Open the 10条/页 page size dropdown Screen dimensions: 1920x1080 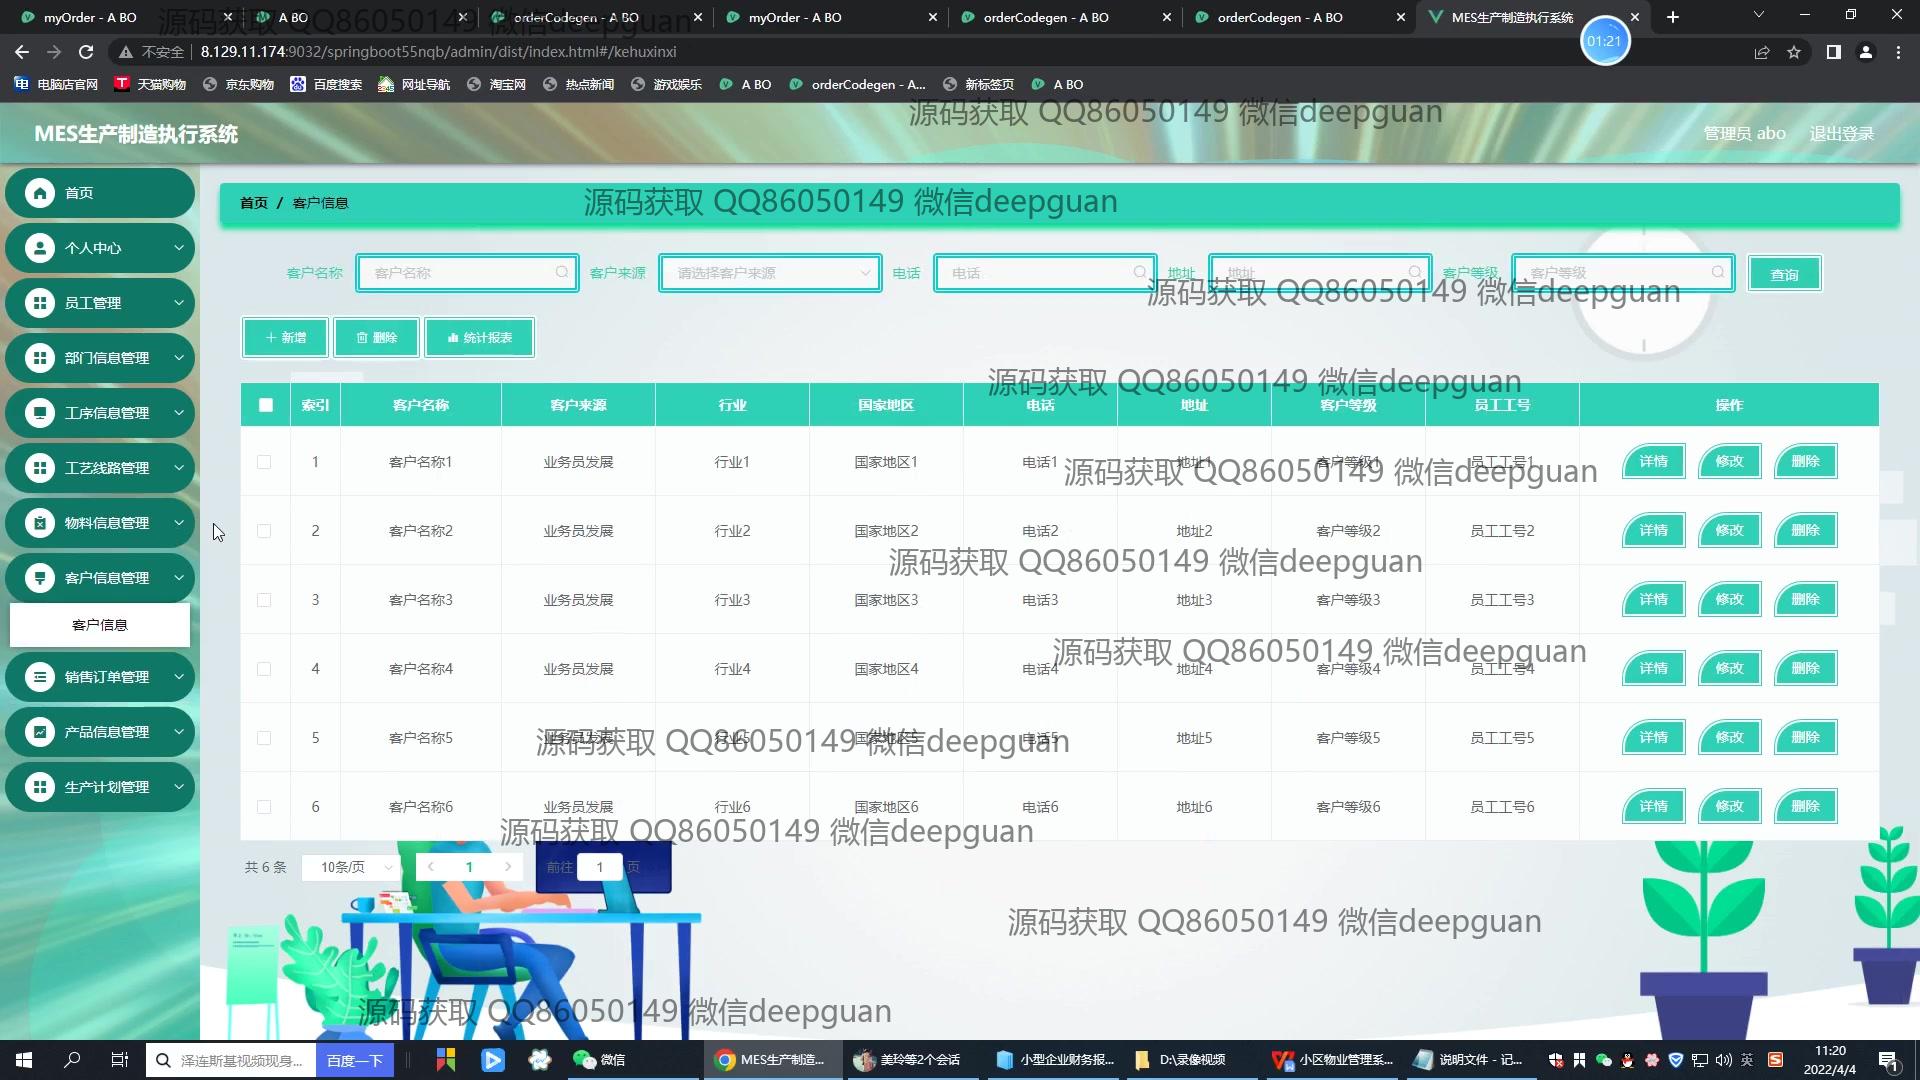(x=349, y=867)
